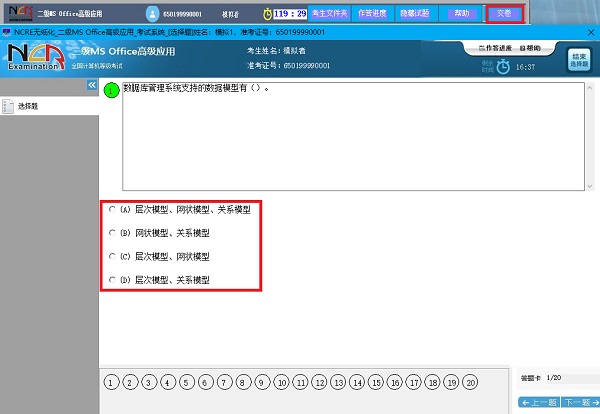Click the 结束选择题 end section button
This screenshot has width=600, height=414.
(x=579, y=60)
